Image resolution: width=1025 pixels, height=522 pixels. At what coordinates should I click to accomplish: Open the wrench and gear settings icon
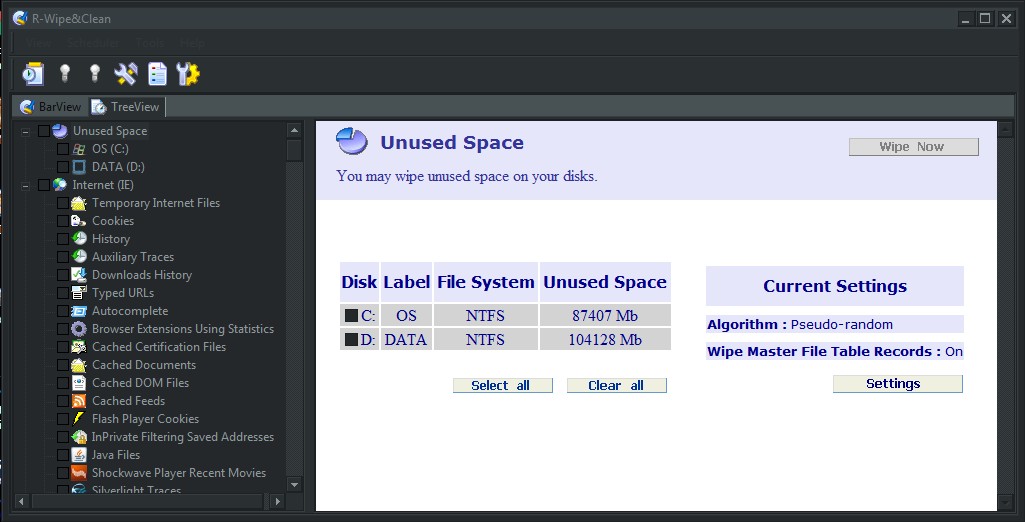(x=188, y=73)
